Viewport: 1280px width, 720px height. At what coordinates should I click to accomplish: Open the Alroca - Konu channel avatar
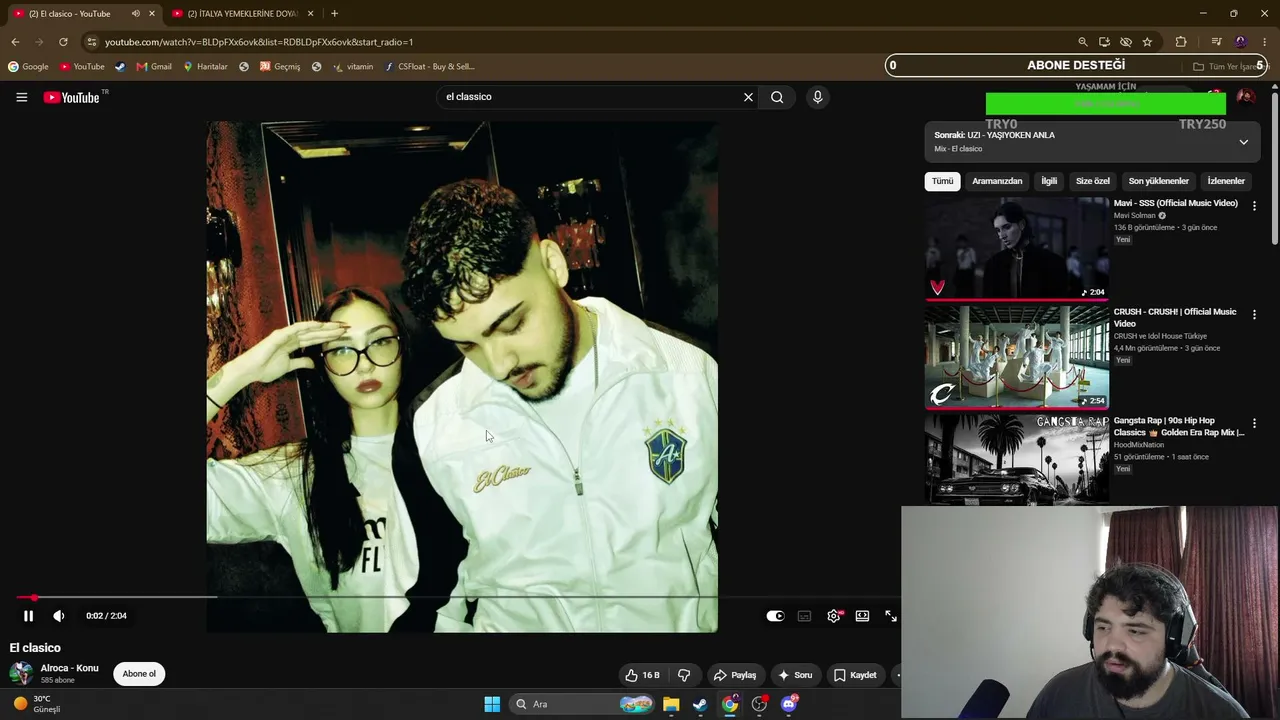point(21,673)
